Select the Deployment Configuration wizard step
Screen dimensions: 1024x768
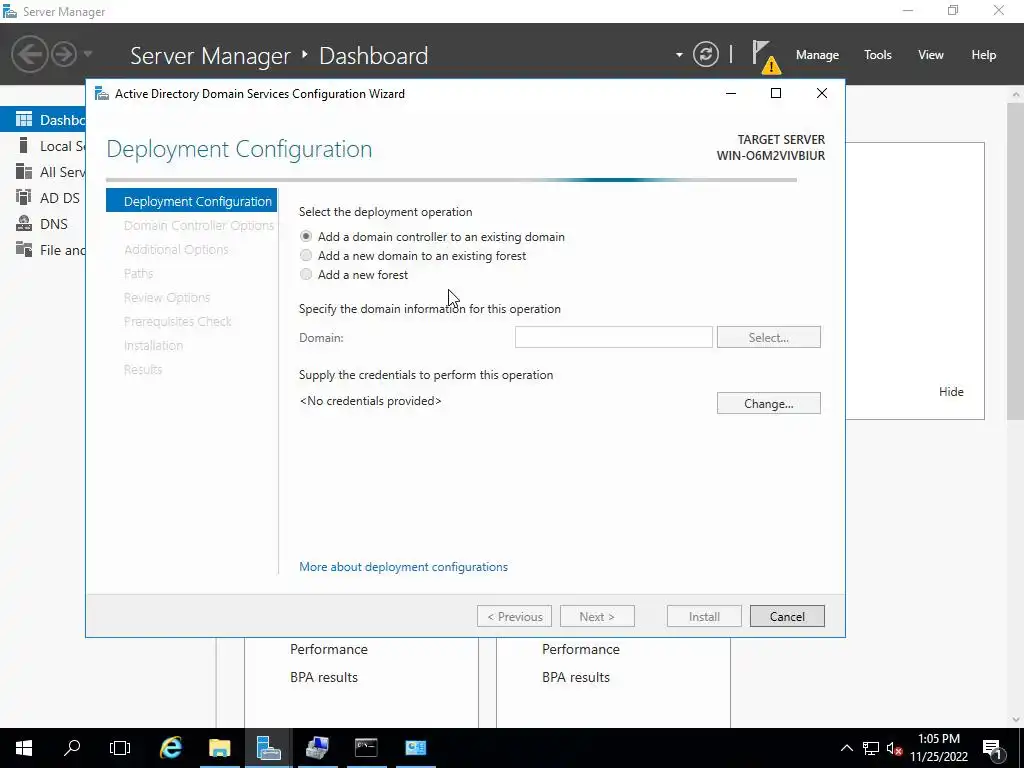tap(191, 201)
